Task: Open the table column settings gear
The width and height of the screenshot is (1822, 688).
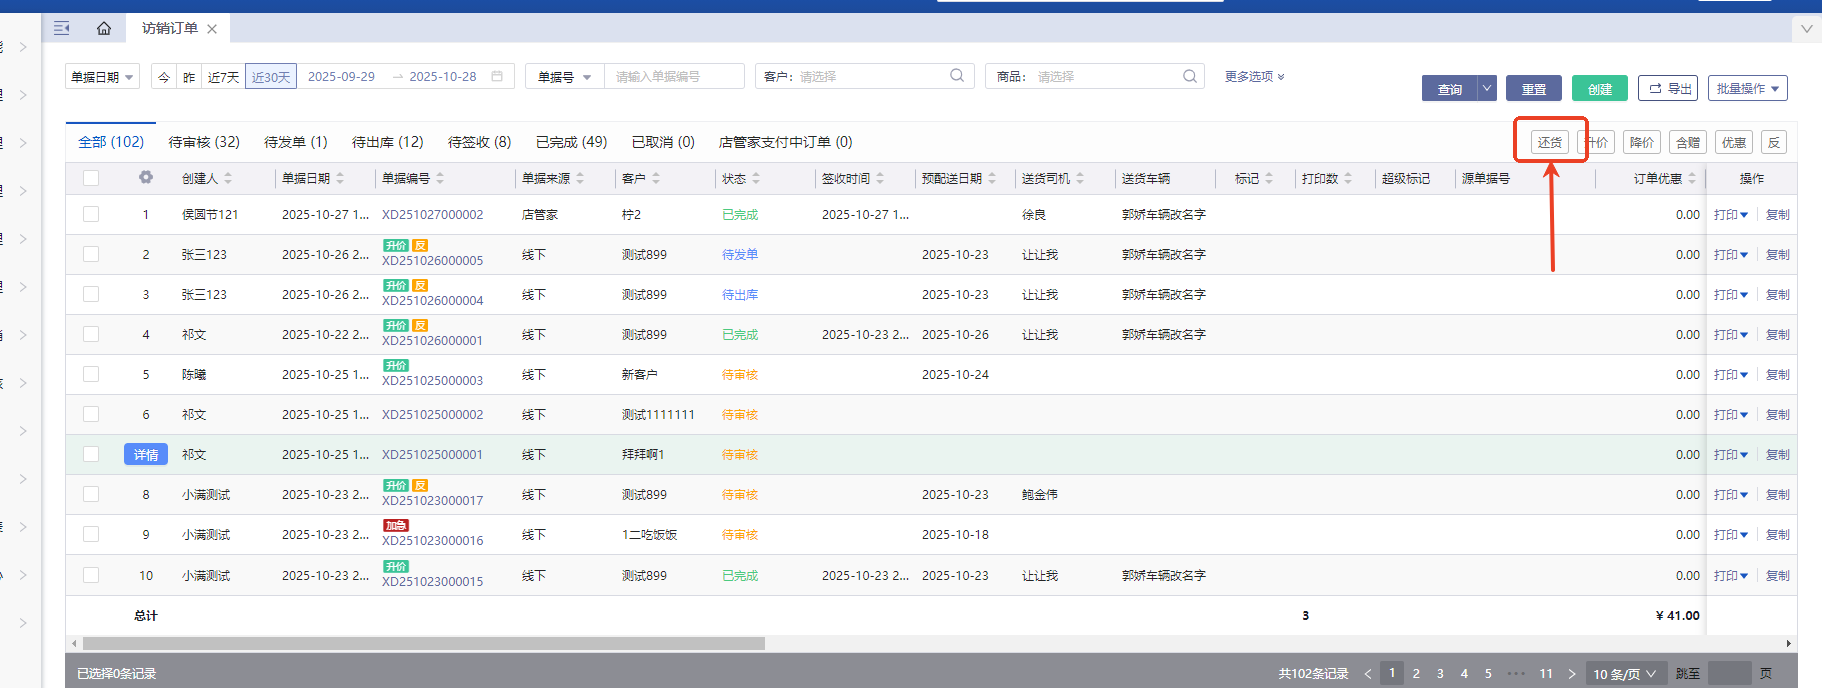Action: pyautogui.click(x=146, y=177)
